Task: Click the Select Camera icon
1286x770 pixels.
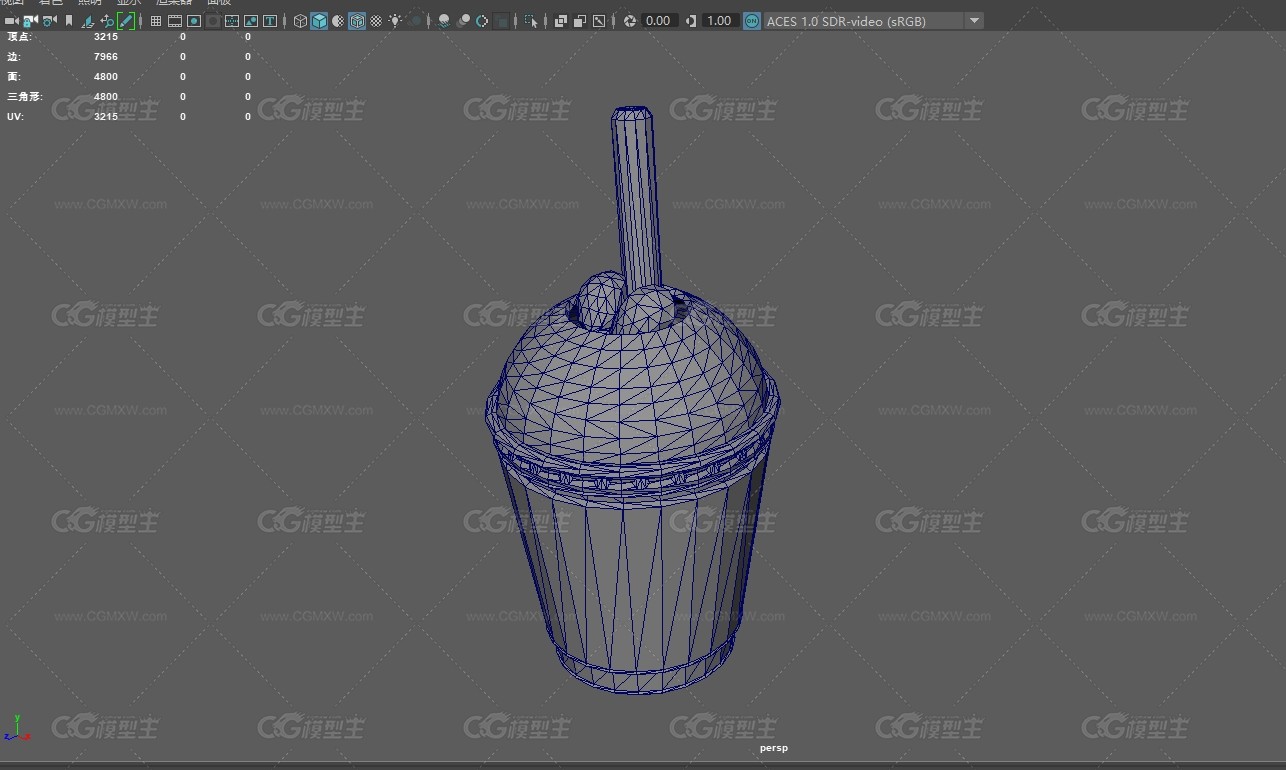Action: pyautogui.click(x=11, y=20)
